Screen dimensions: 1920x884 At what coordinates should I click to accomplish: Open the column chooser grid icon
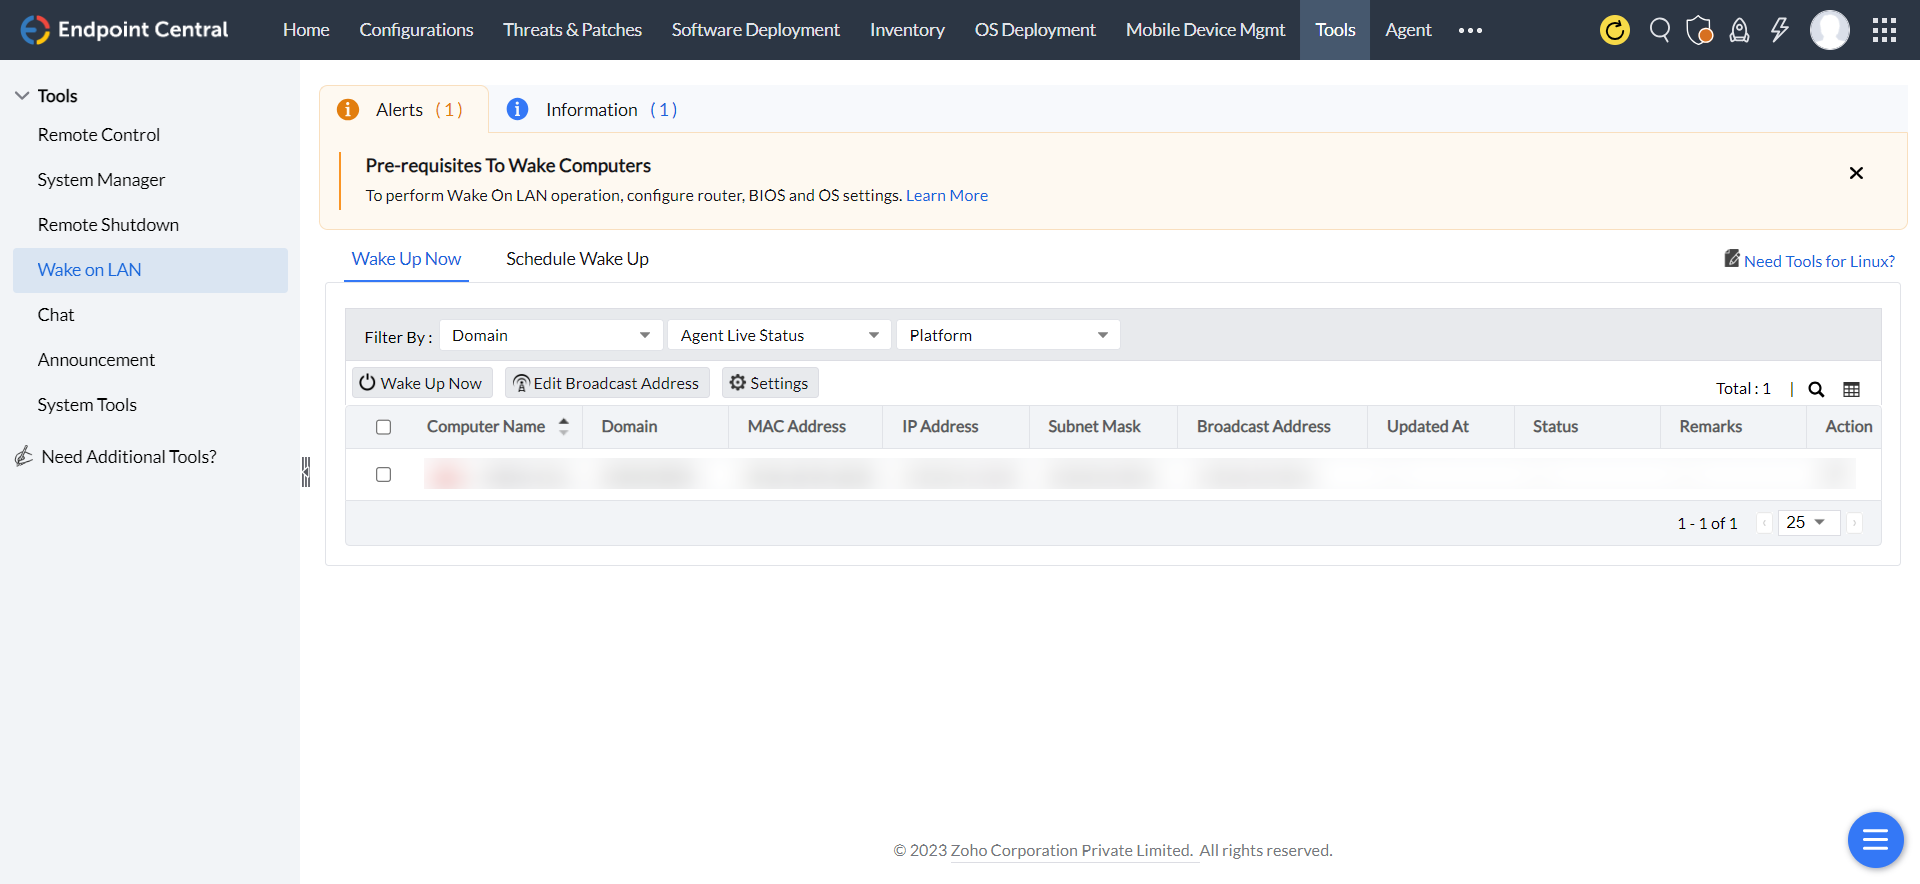pyautogui.click(x=1851, y=389)
